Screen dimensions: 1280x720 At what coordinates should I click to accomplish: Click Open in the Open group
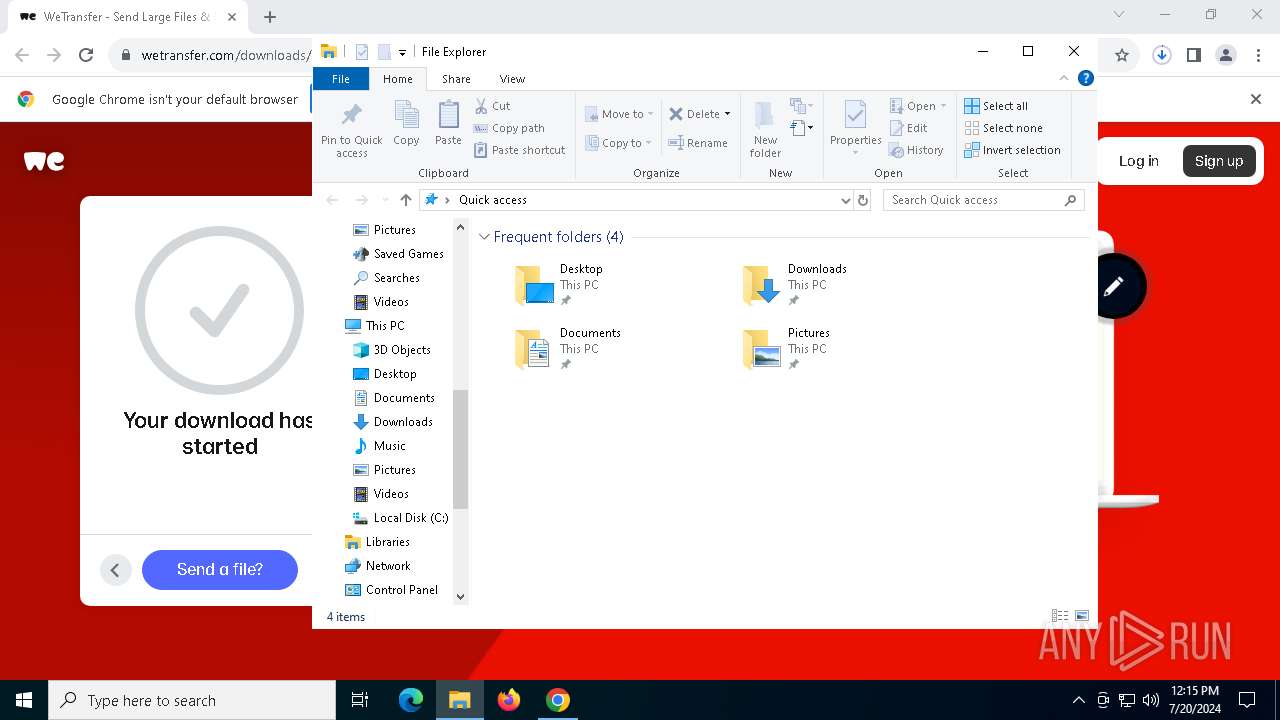coord(918,106)
